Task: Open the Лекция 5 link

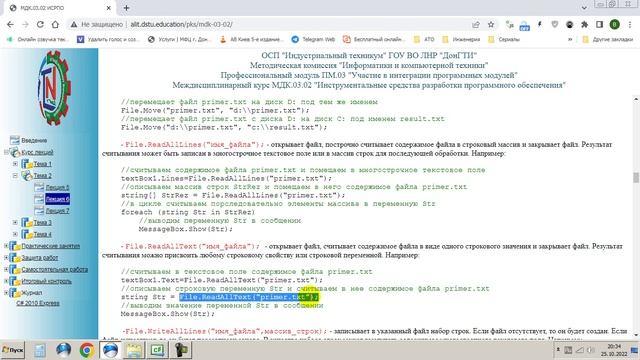Action: point(57,187)
